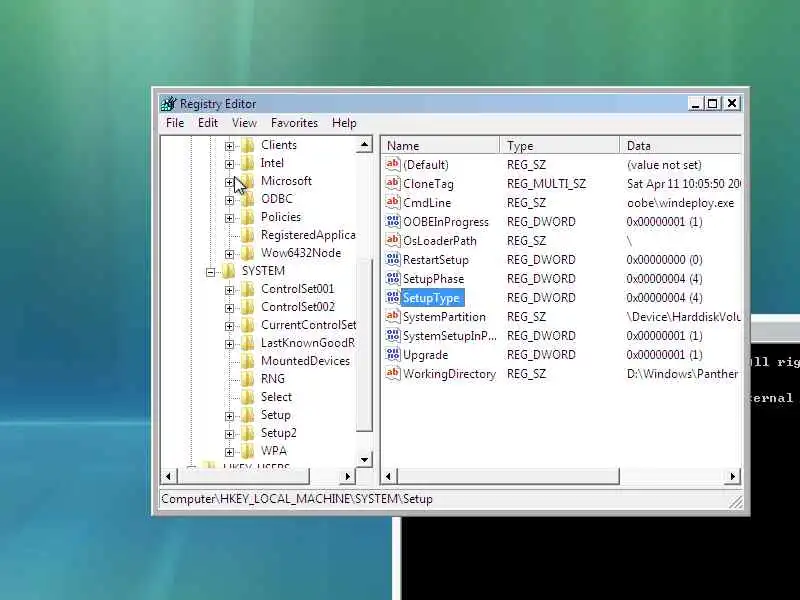Select the WorkingDirectory value name
The width and height of the screenshot is (800, 600).
[x=449, y=373]
